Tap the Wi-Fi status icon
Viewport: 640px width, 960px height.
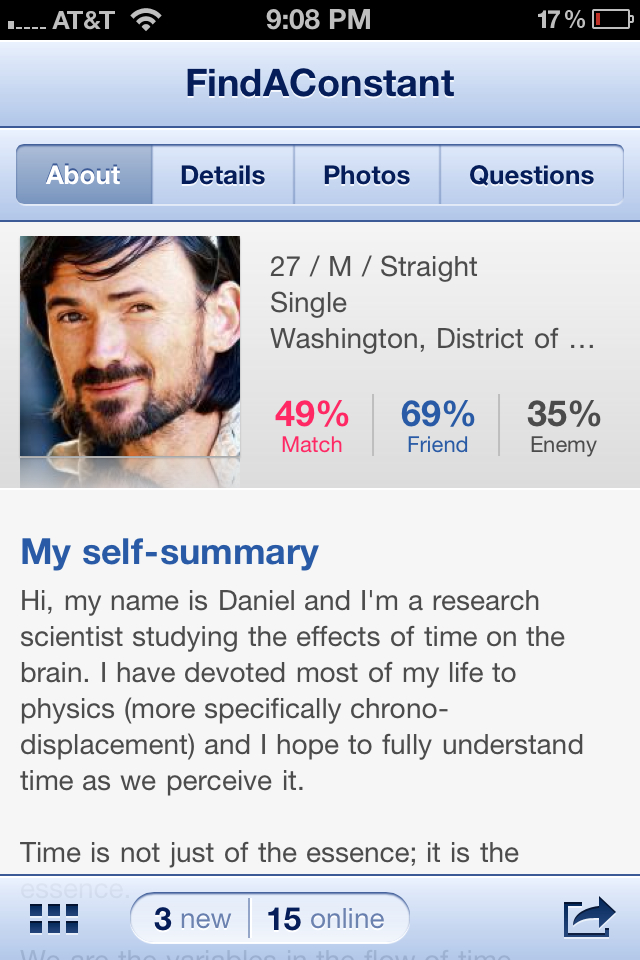[x=147, y=19]
